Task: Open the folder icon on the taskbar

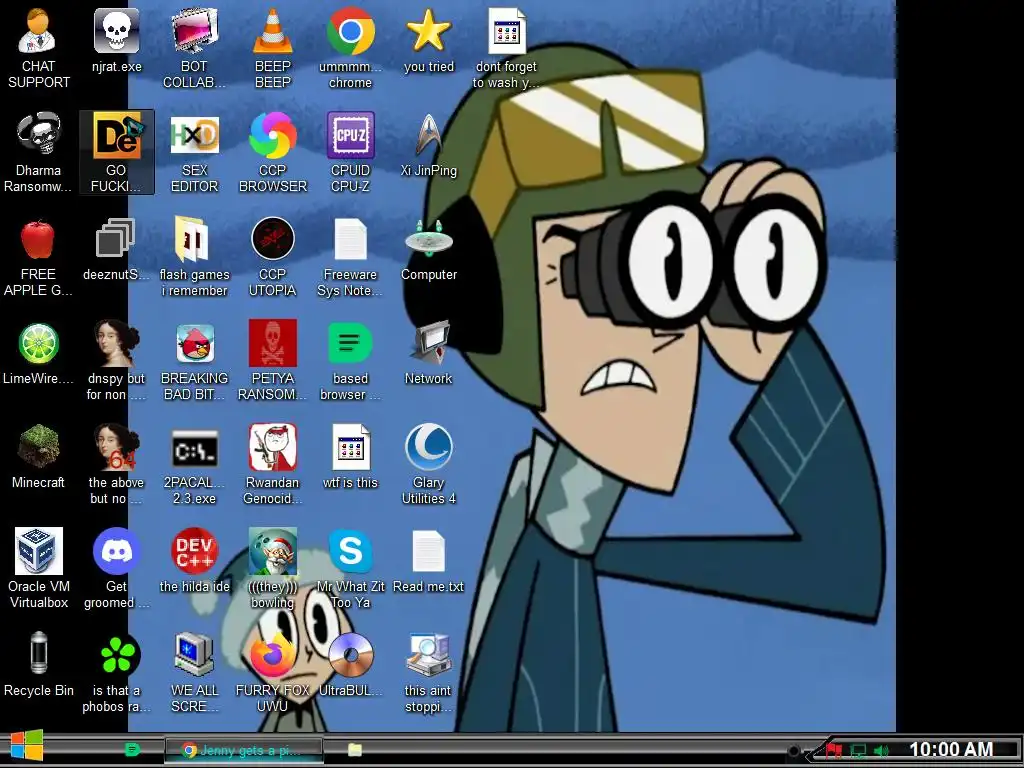Action: [x=355, y=750]
